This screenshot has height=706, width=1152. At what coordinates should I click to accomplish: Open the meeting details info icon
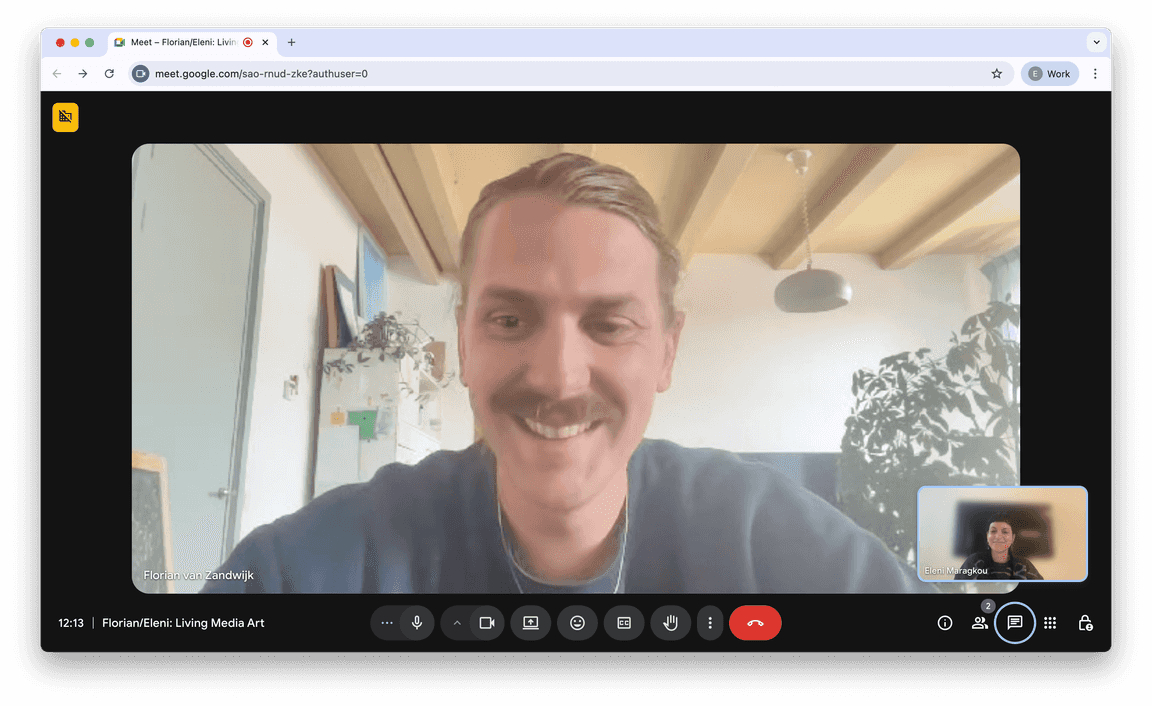point(945,623)
